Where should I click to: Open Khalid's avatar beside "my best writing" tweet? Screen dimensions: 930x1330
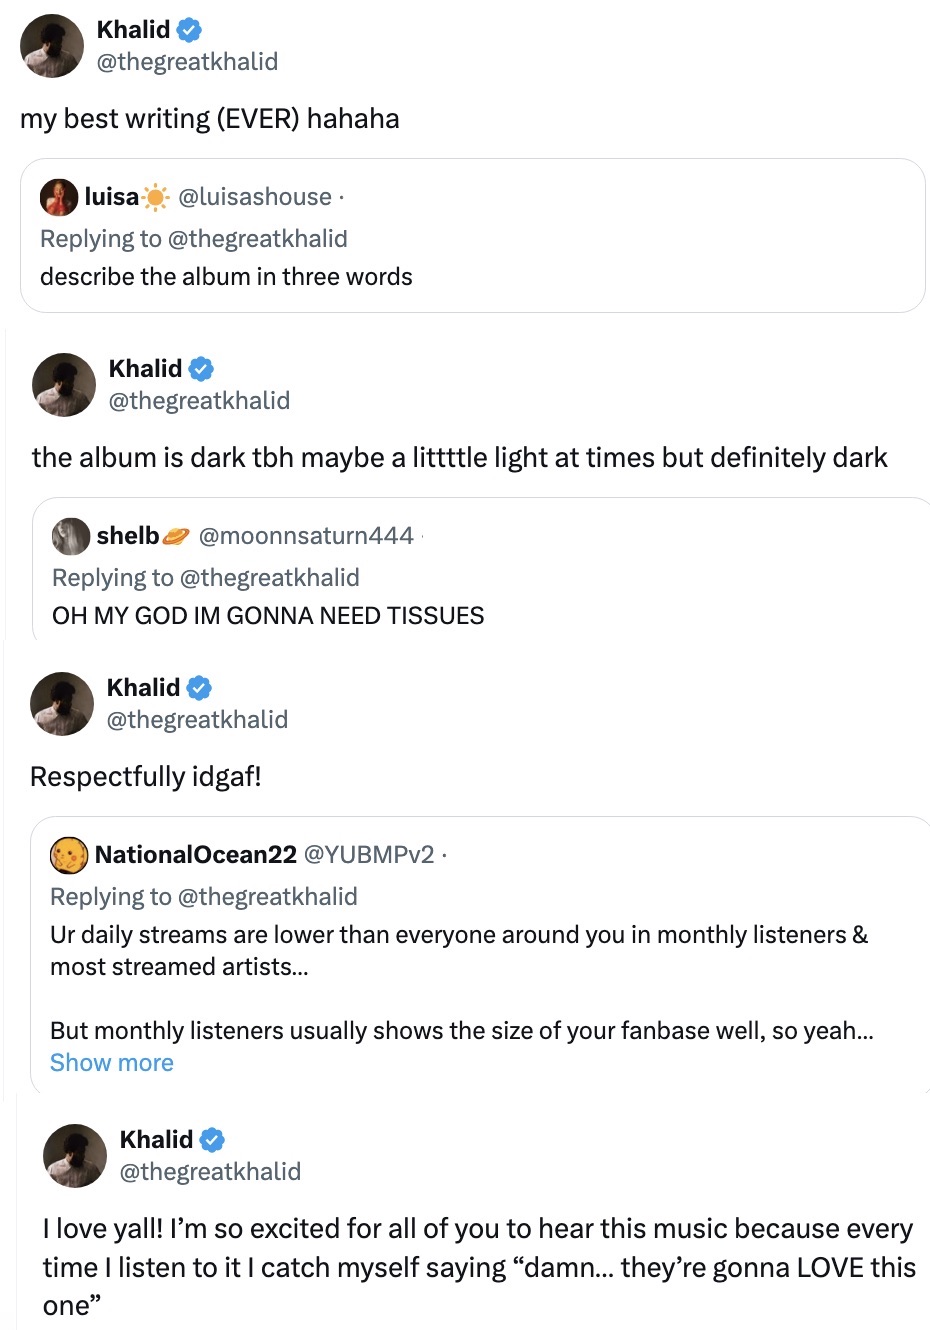click(x=52, y=46)
